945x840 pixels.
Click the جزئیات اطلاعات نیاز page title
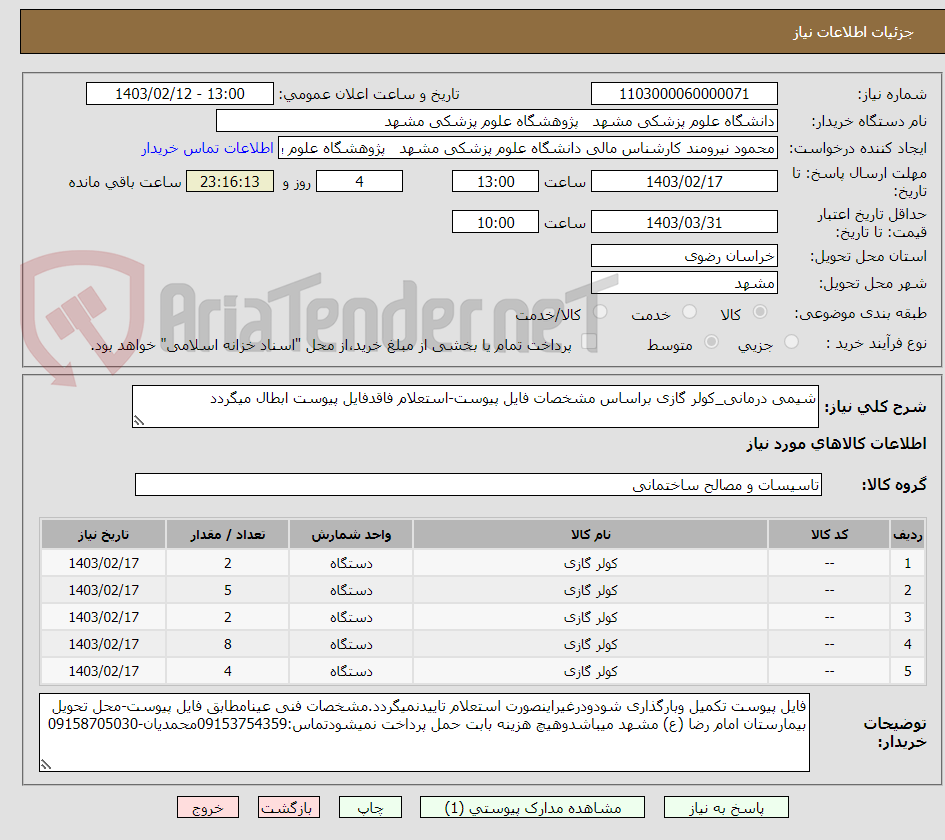coord(853,32)
